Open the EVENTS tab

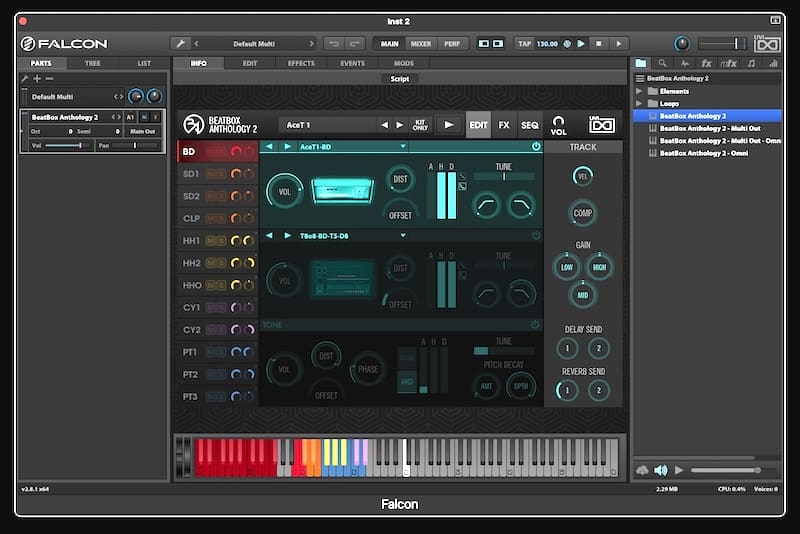click(x=353, y=63)
